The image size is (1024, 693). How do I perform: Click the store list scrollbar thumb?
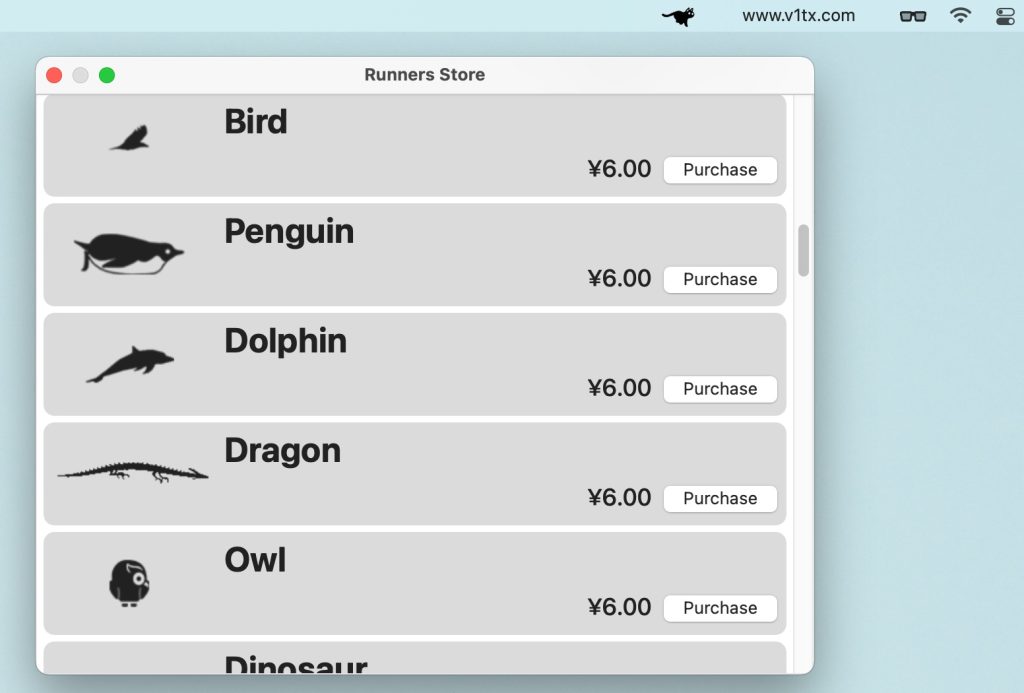(x=803, y=250)
